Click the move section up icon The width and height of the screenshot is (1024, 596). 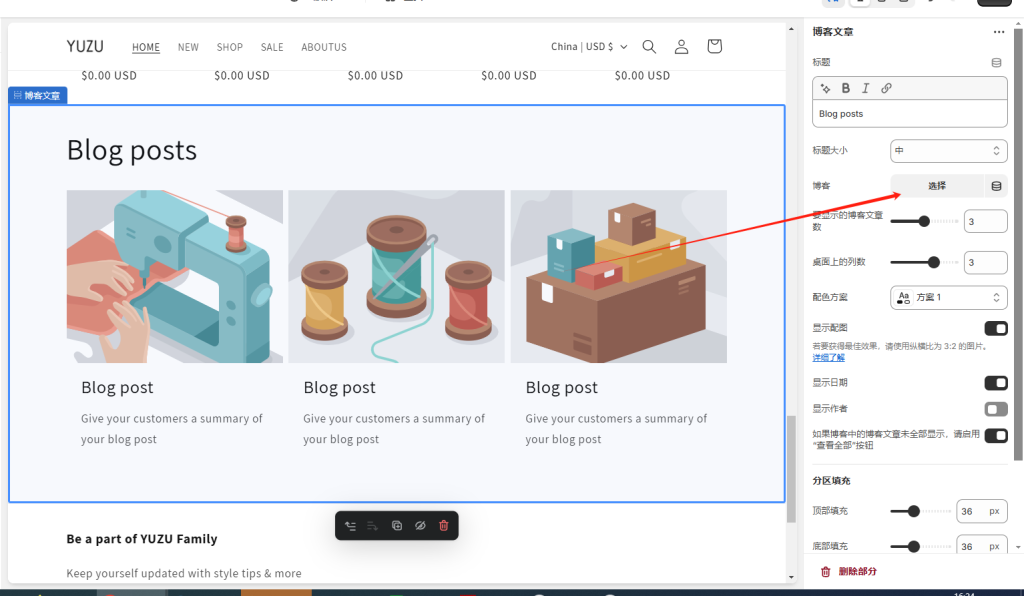[x=350, y=526]
